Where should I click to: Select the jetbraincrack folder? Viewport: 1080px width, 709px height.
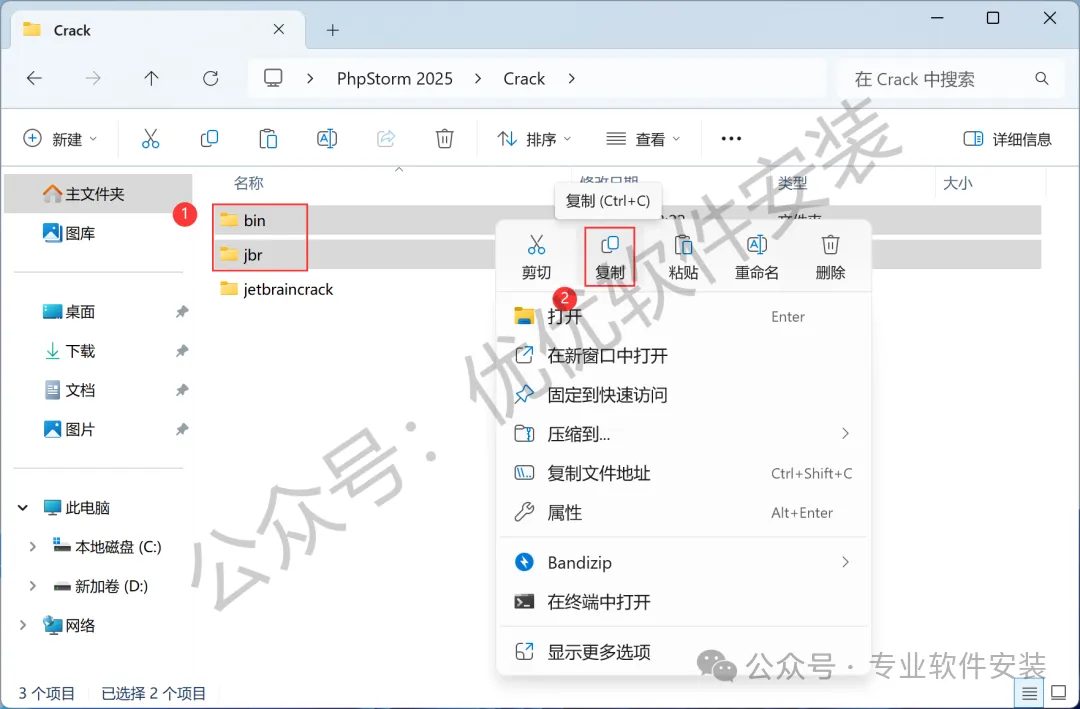[277, 289]
